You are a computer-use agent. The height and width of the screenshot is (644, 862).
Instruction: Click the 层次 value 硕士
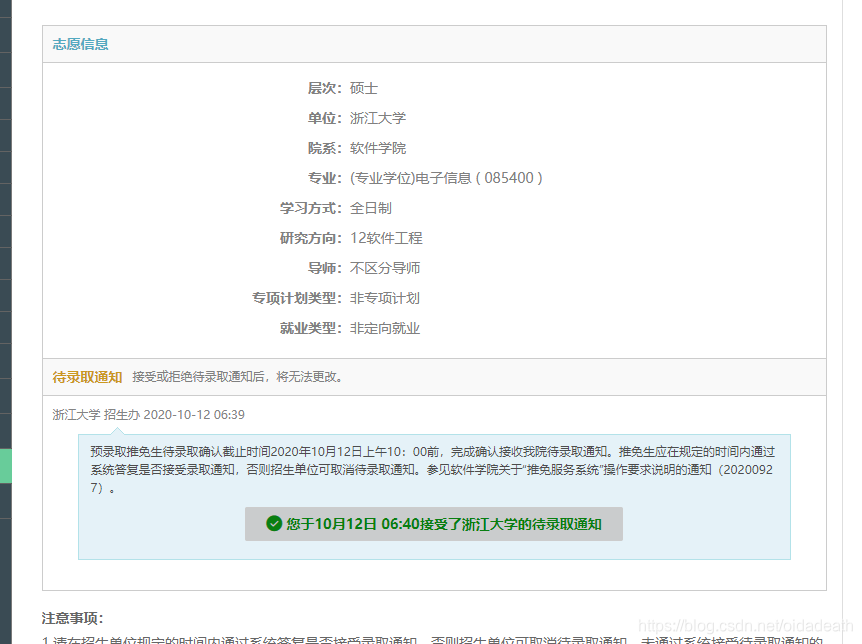click(363, 89)
